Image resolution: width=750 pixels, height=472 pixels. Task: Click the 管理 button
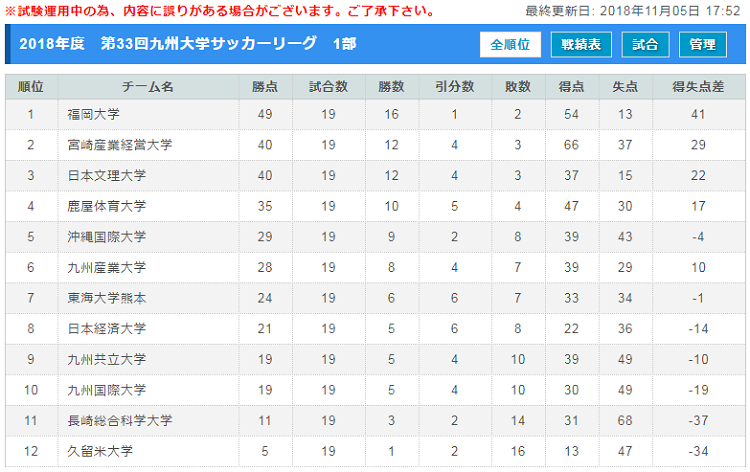tap(703, 44)
